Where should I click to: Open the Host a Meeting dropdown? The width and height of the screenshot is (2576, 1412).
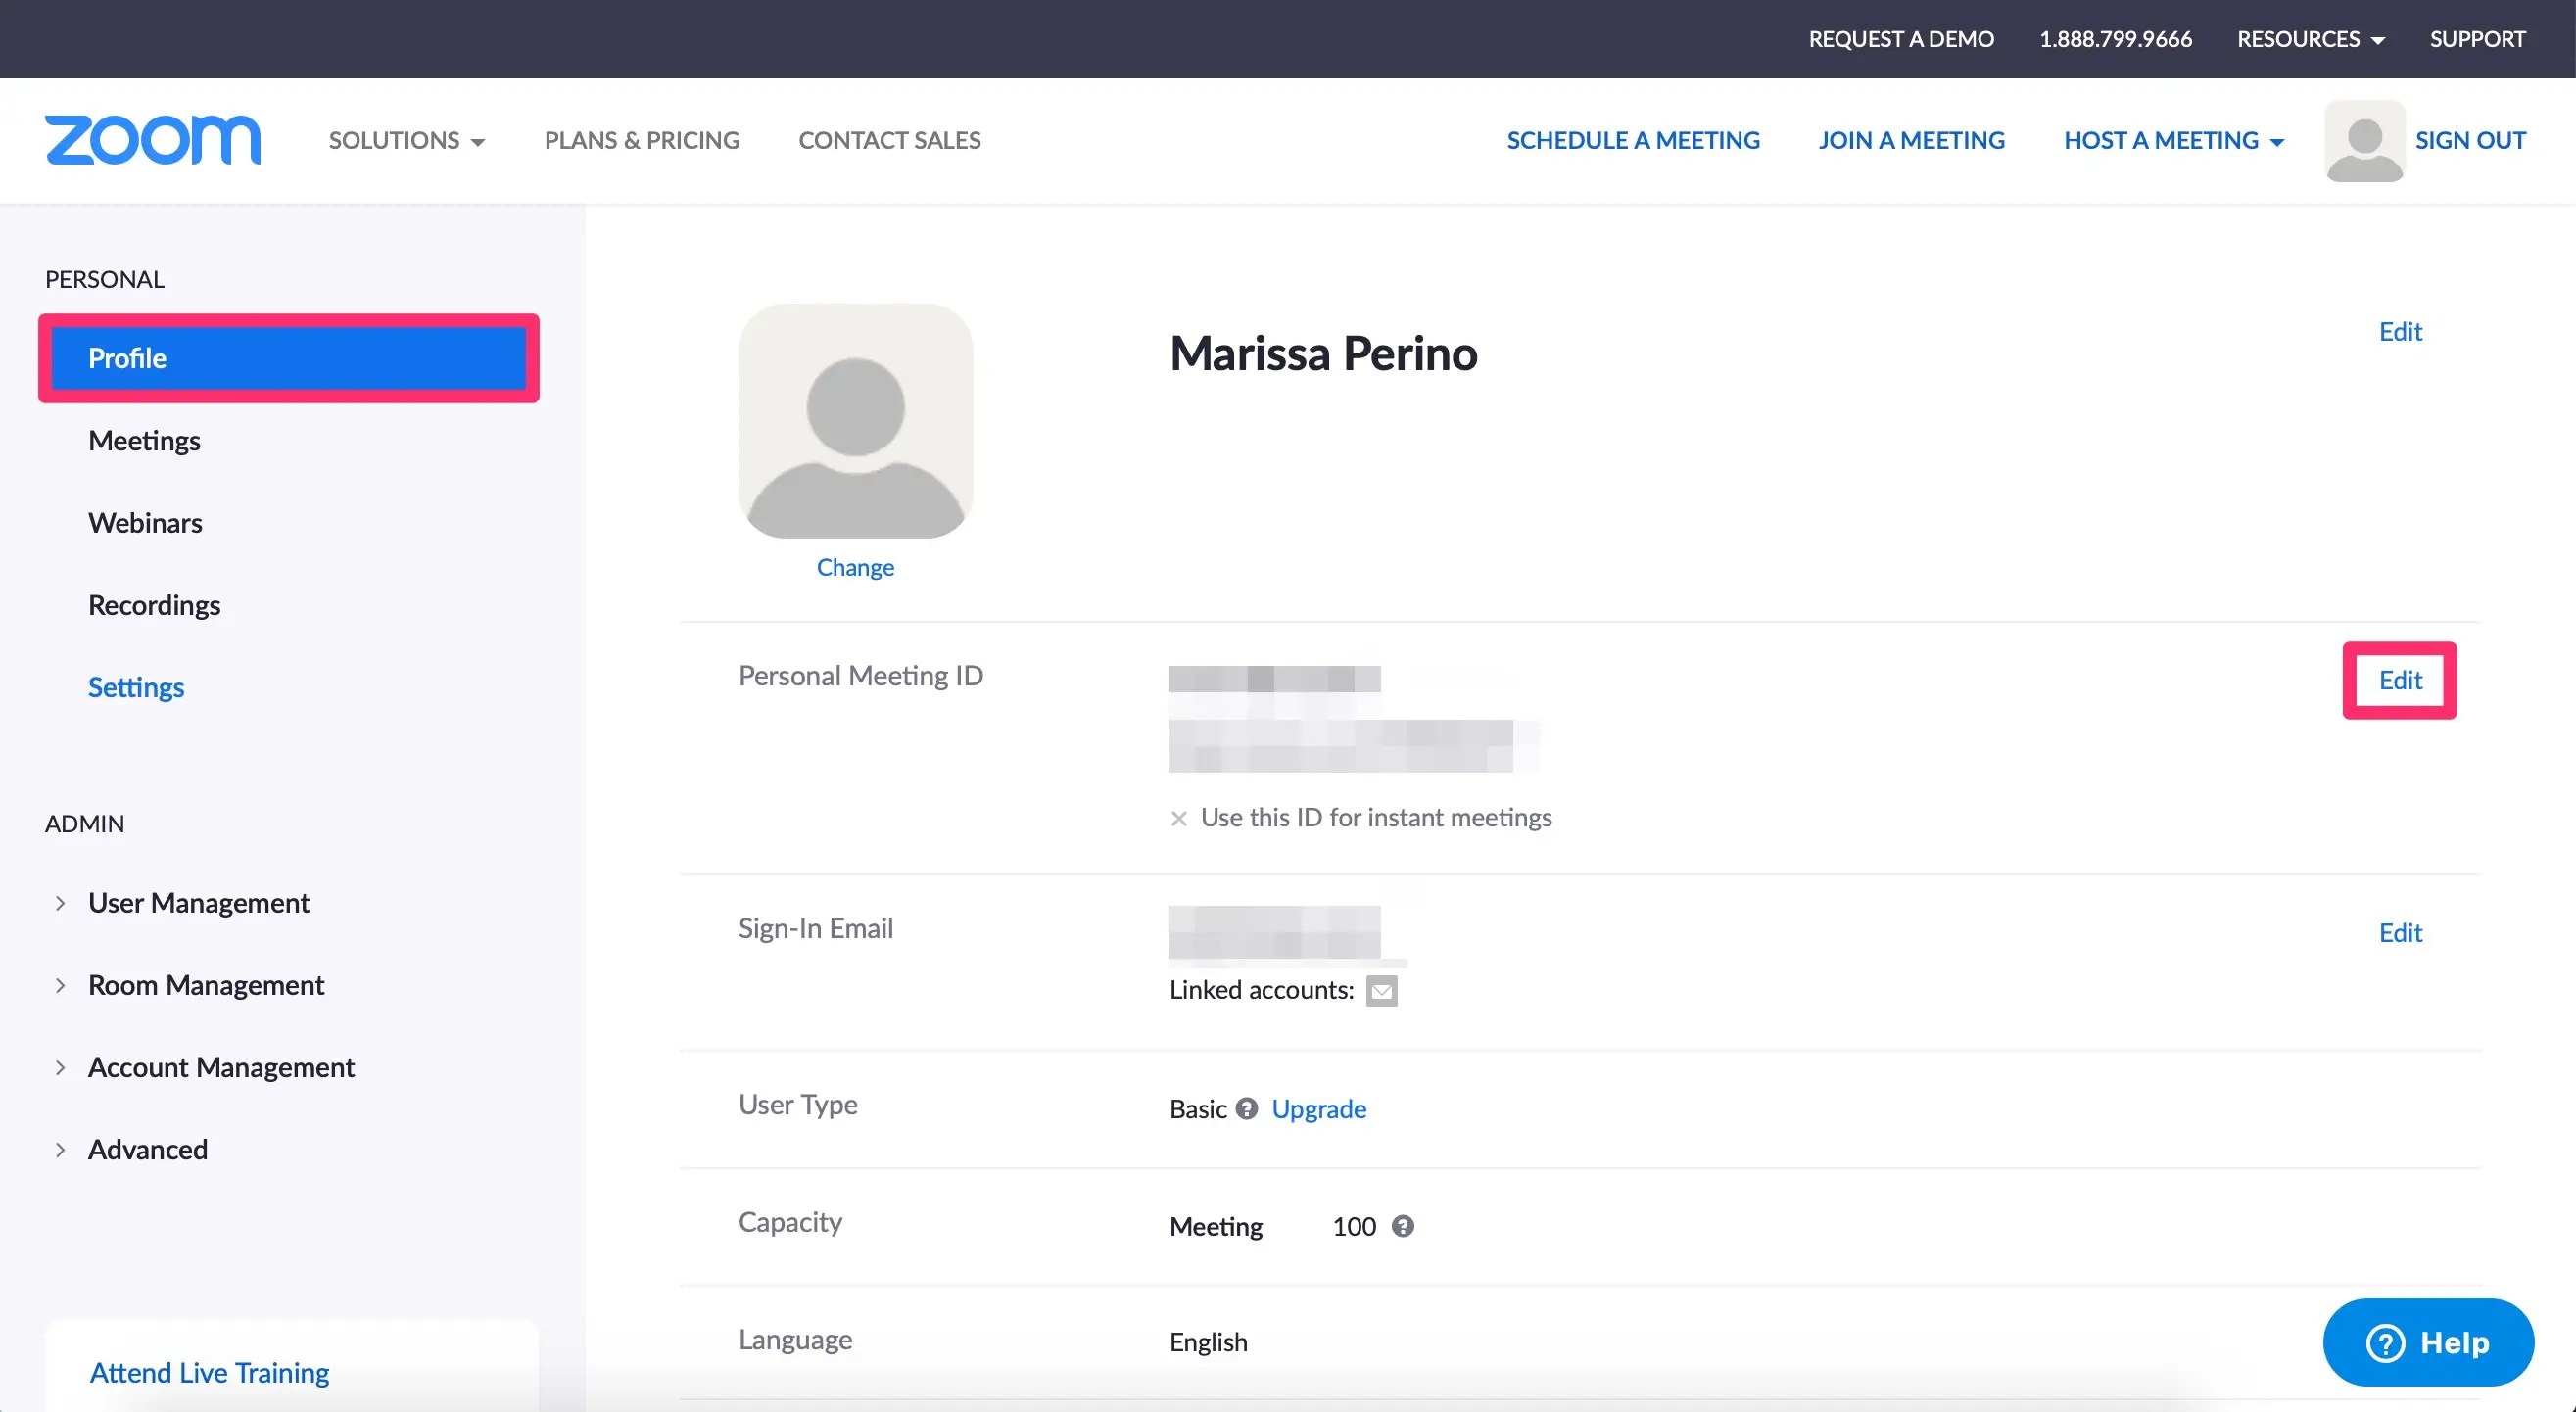2174,140
